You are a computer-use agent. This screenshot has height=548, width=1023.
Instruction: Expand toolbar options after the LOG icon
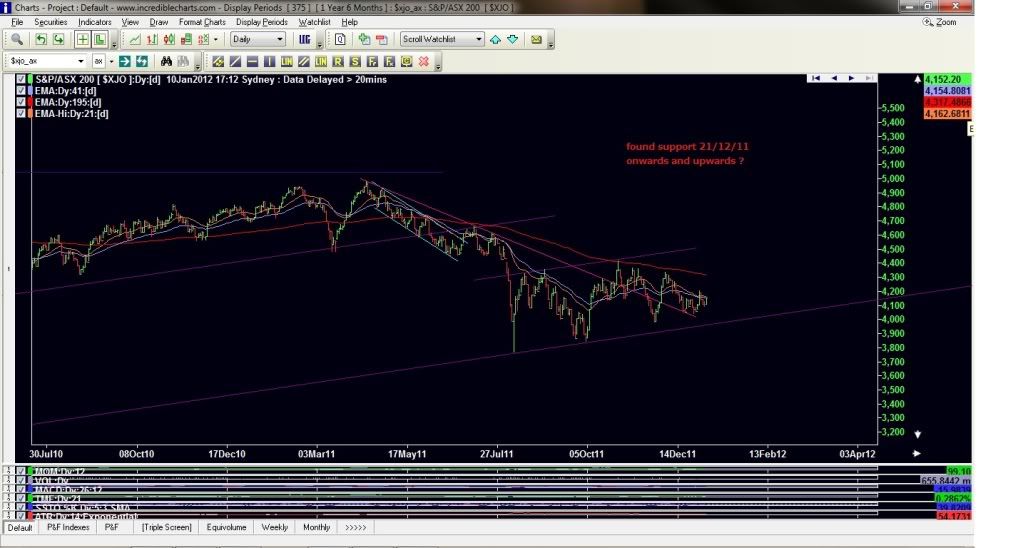coord(320,44)
